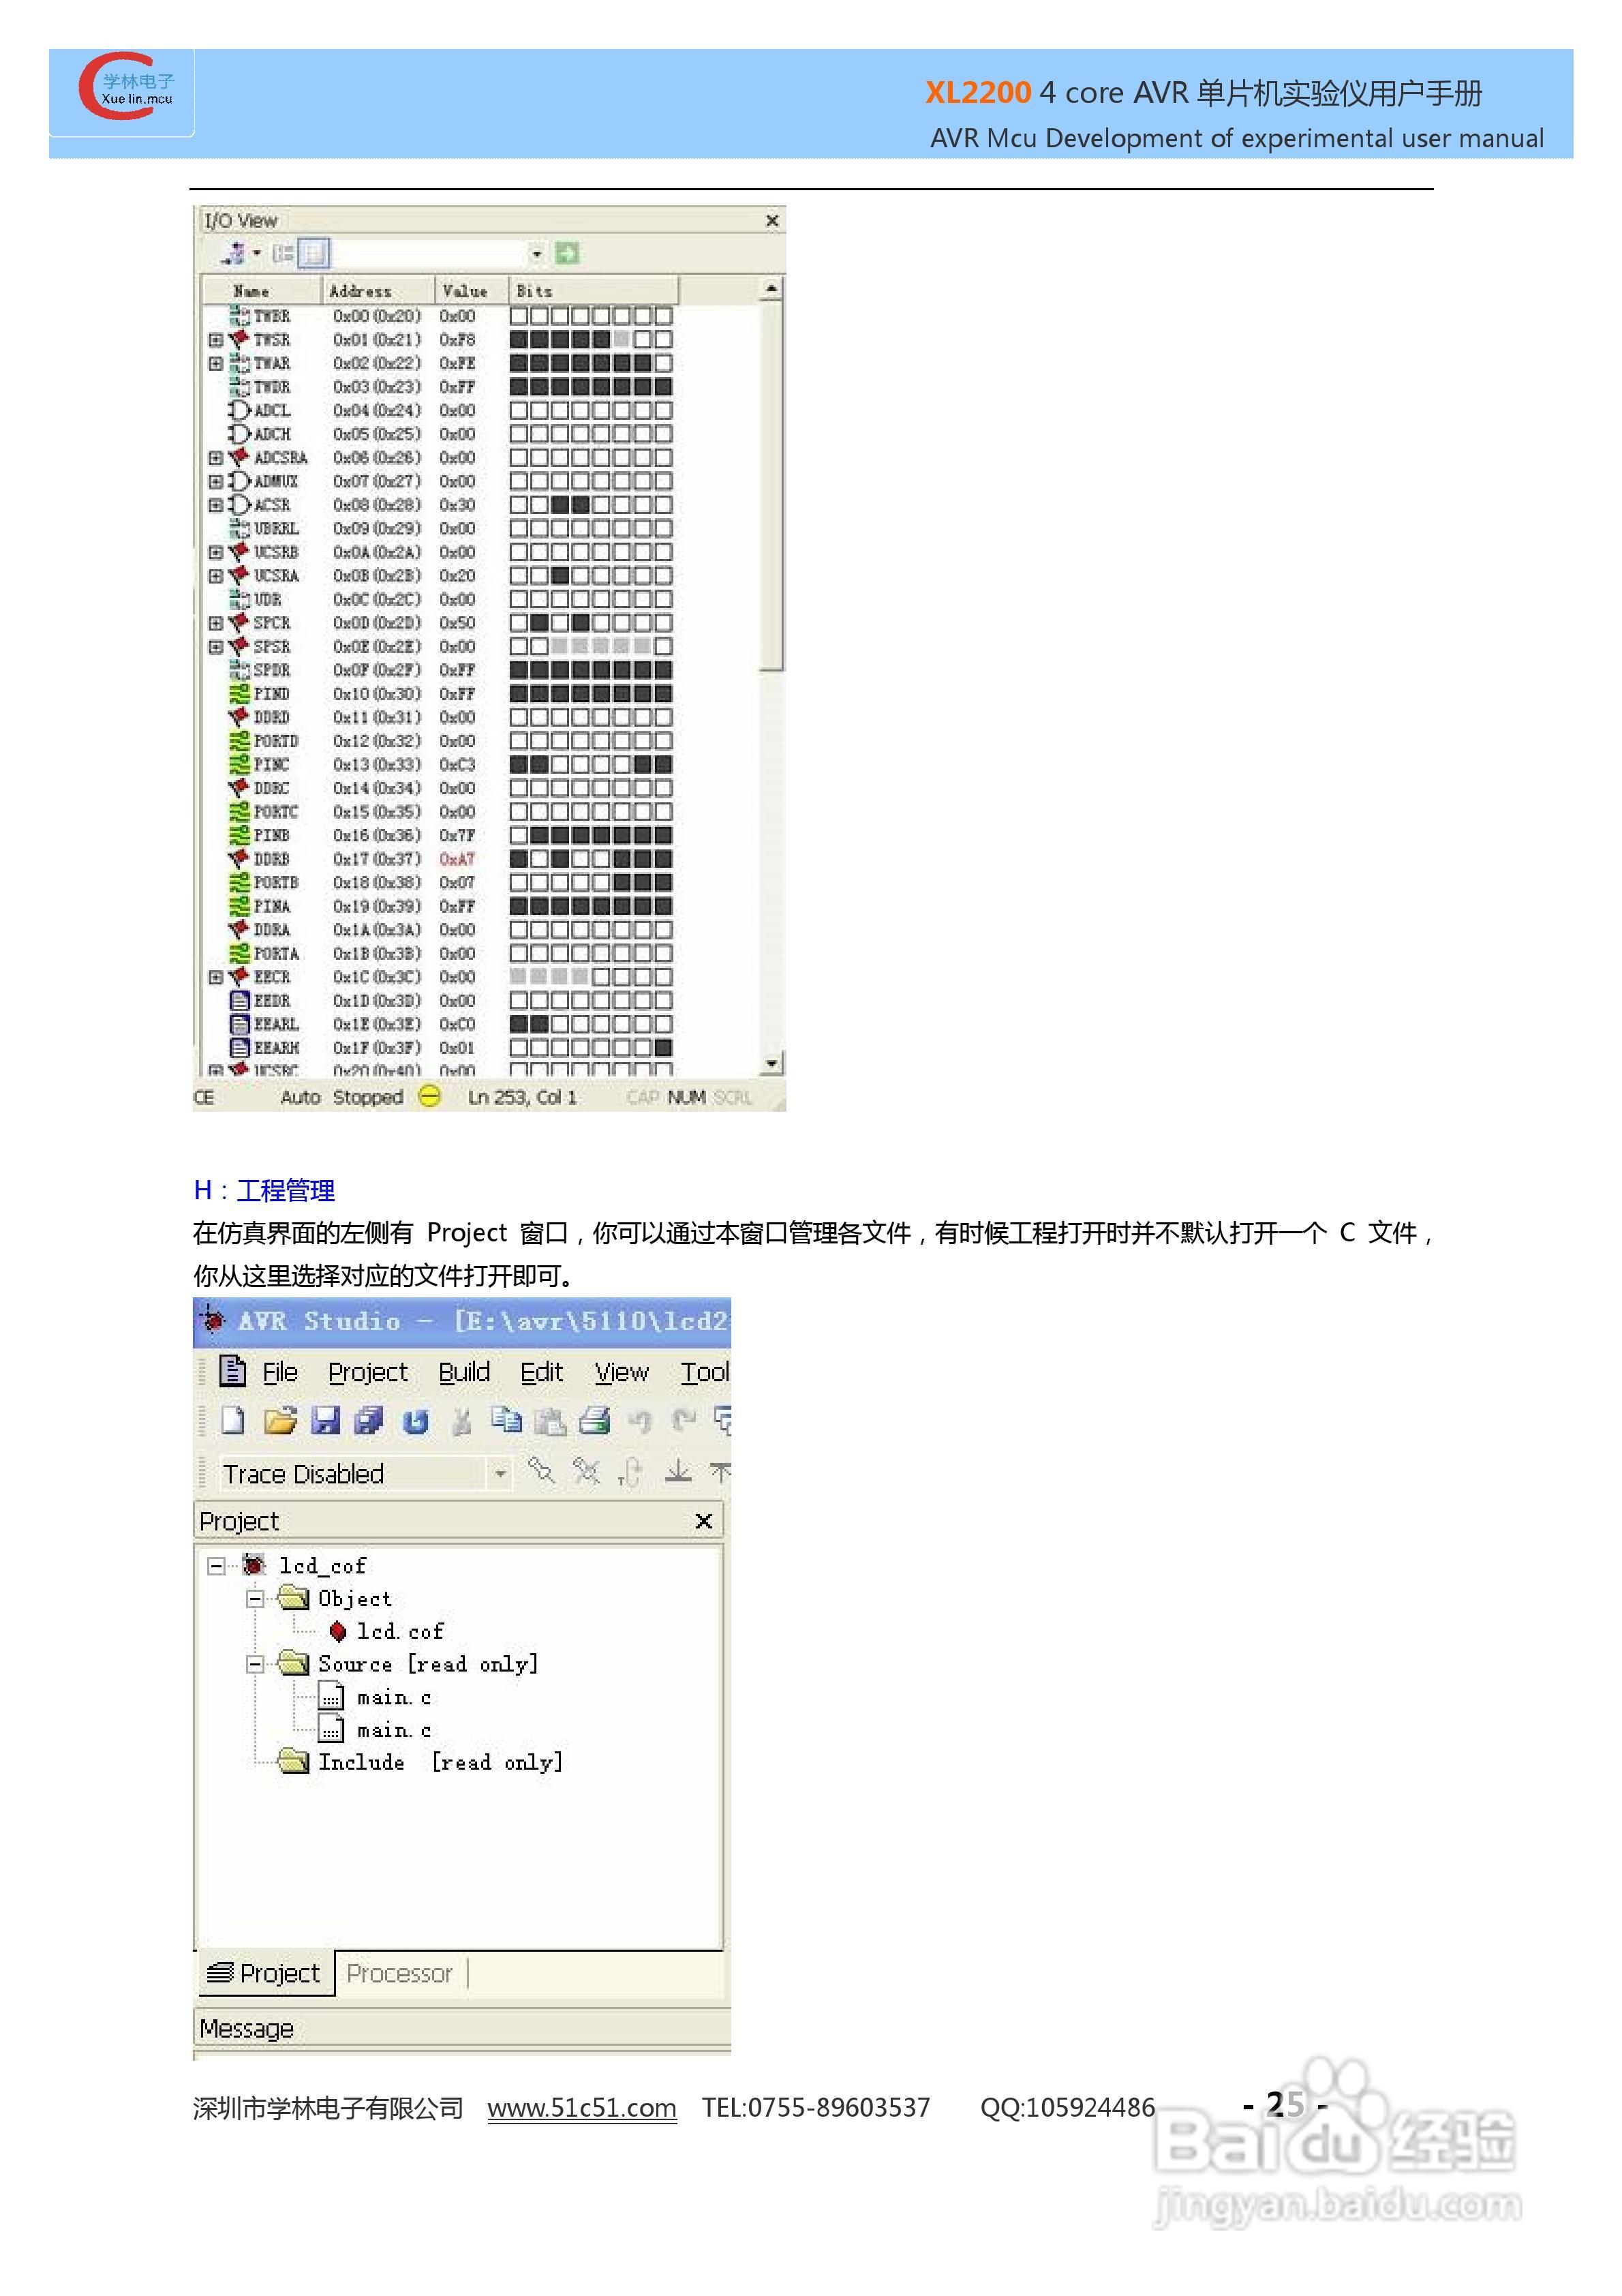Screen dimensions: 1622x2296
Task: Toggle the leftmost bit box of PORTB
Action: pyautogui.click(x=519, y=883)
